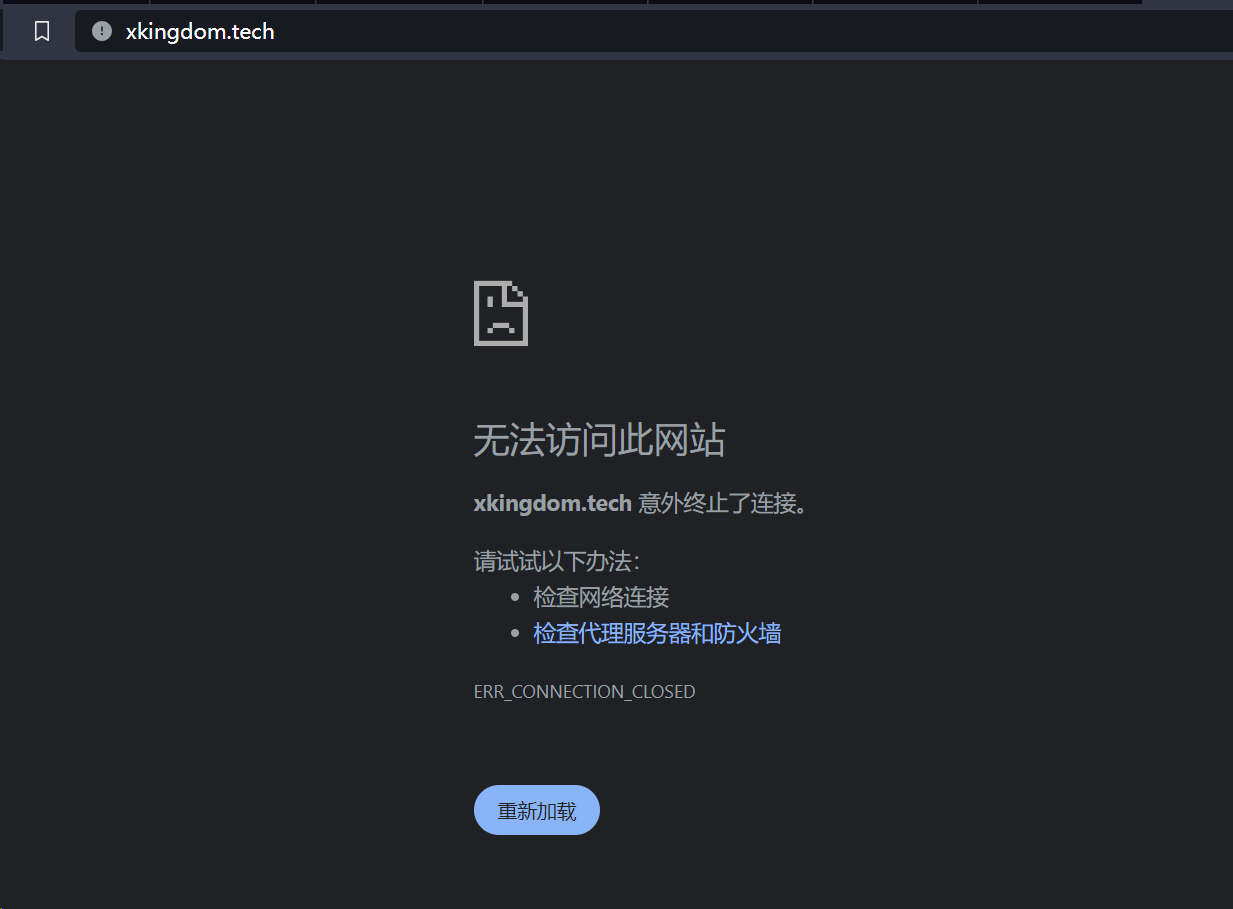1233x909 pixels.
Task: Select the 检查网络连接 list item
Action: point(601,597)
